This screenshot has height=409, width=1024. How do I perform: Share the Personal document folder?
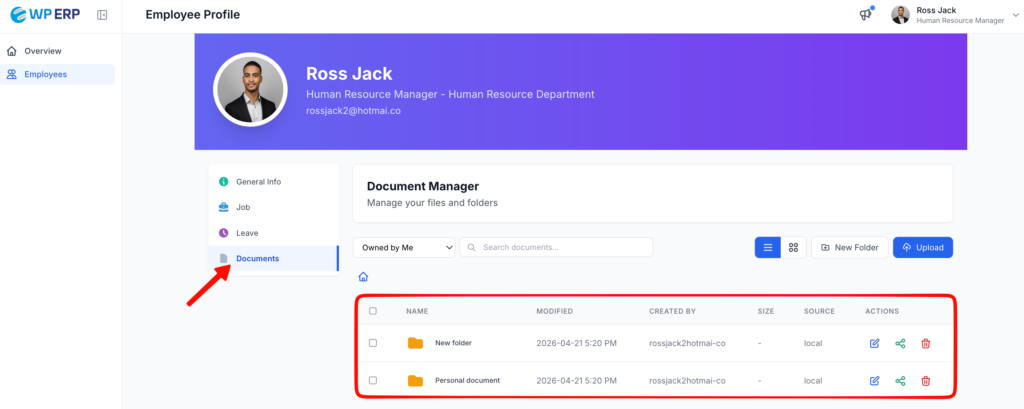tap(900, 380)
